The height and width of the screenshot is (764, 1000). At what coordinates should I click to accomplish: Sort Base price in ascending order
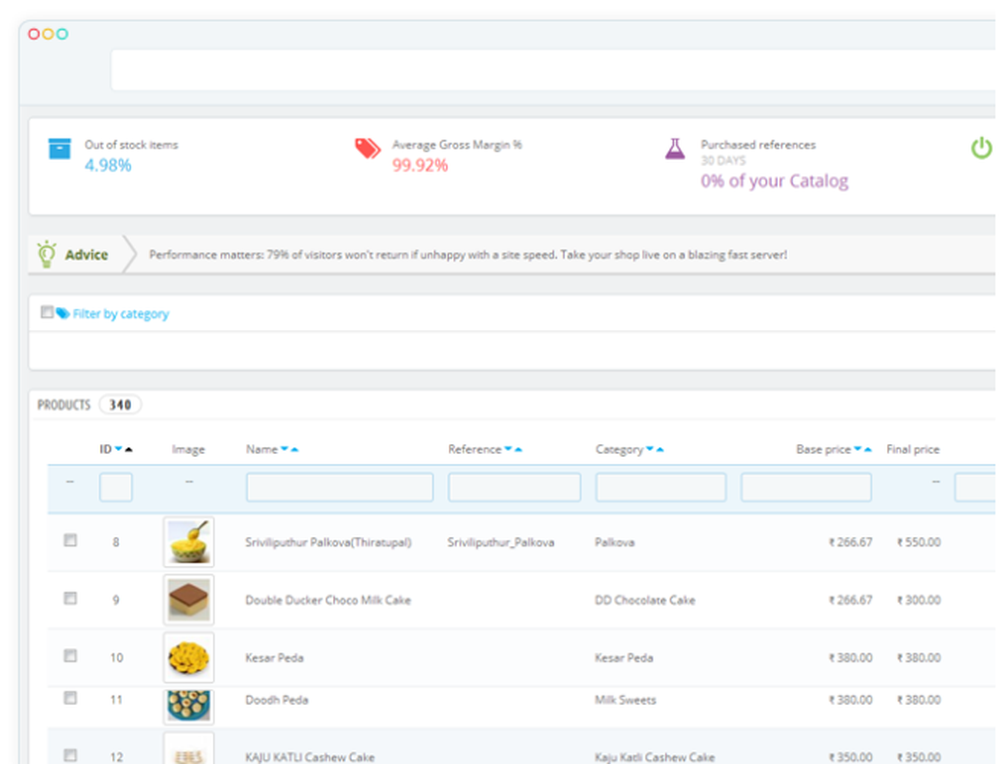pyautogui.click(x=867, y=448)
